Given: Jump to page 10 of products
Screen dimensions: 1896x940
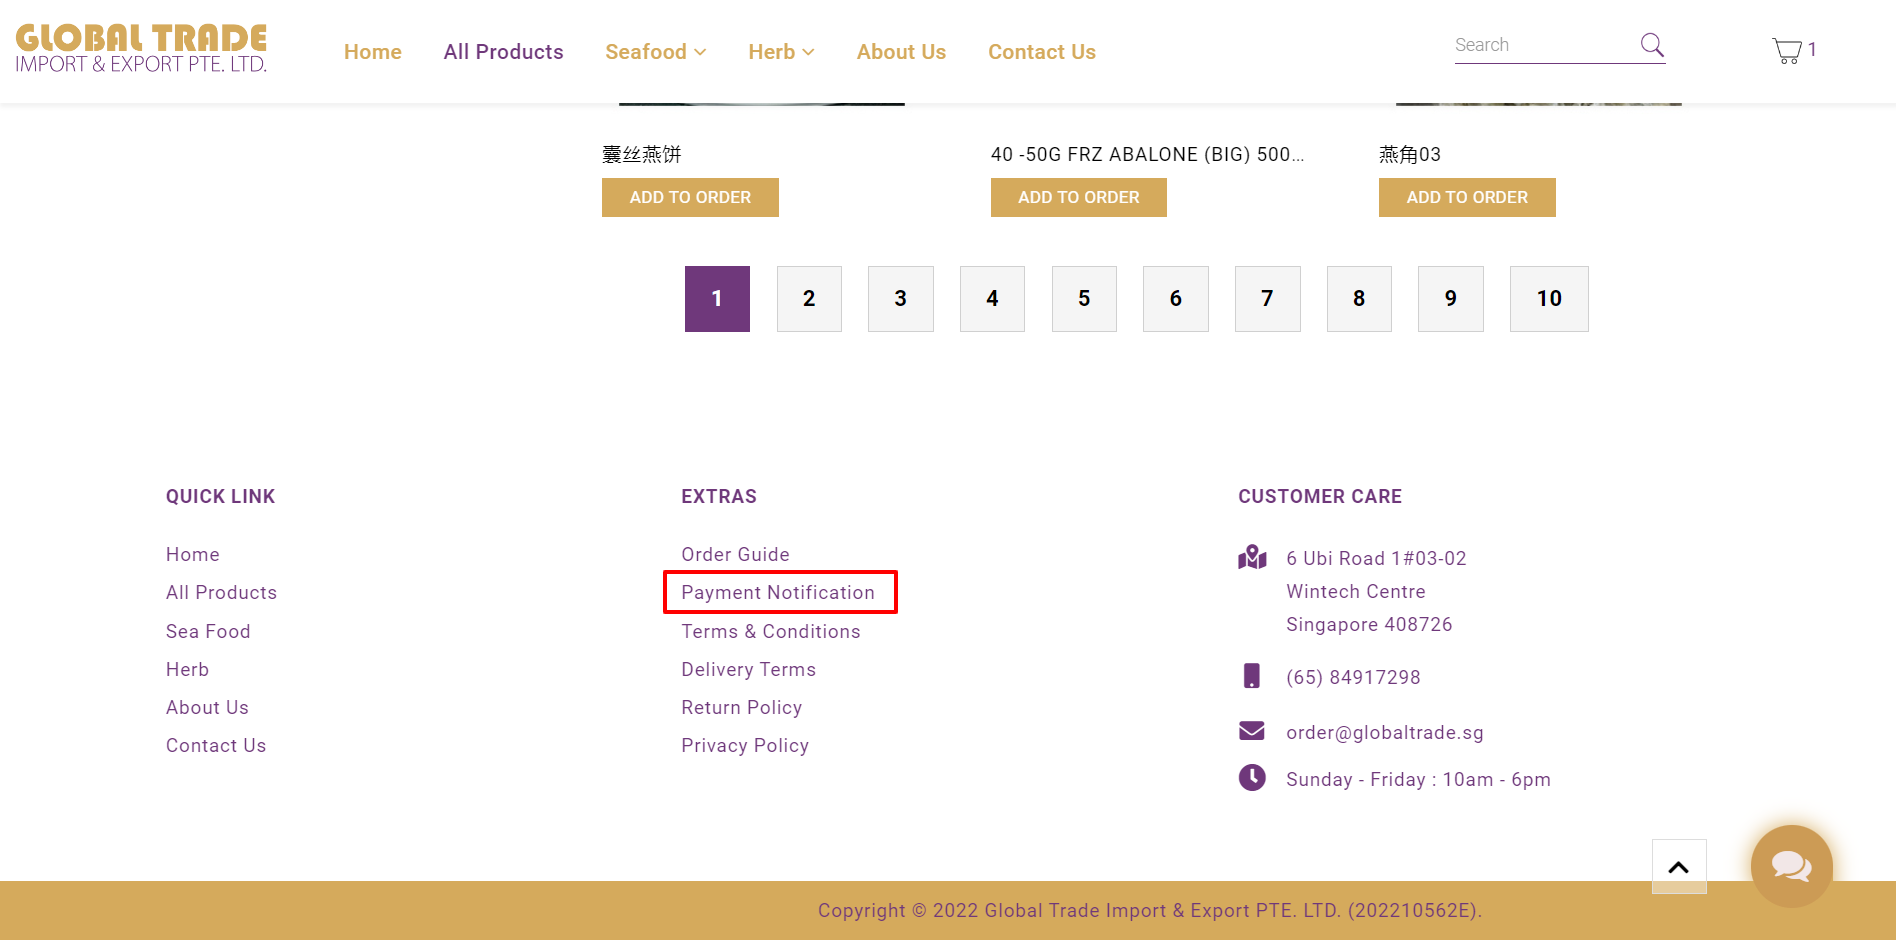Looking at the screenshot, I should (x=1548, y=299).
